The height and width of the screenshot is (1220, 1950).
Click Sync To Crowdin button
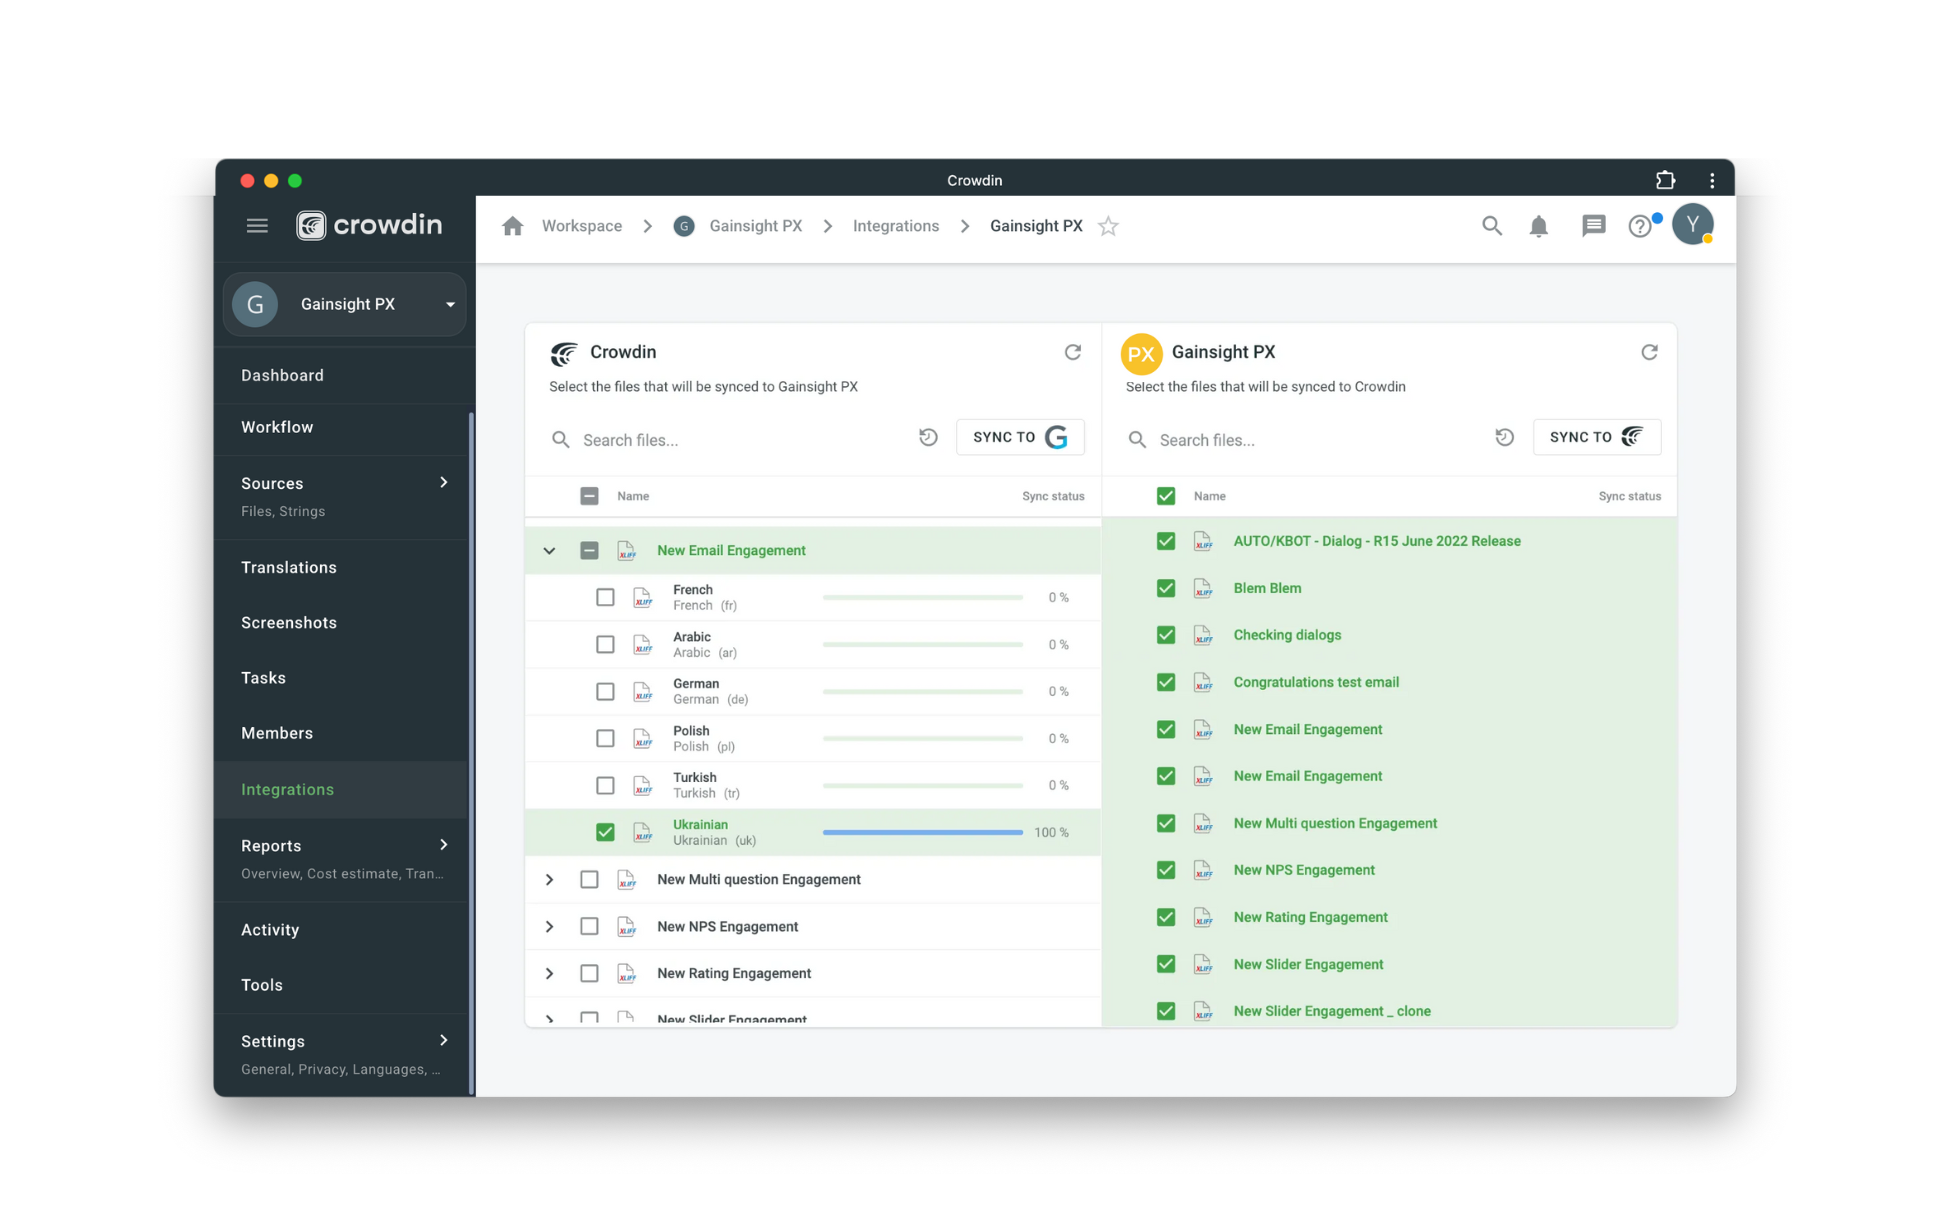1597,437
